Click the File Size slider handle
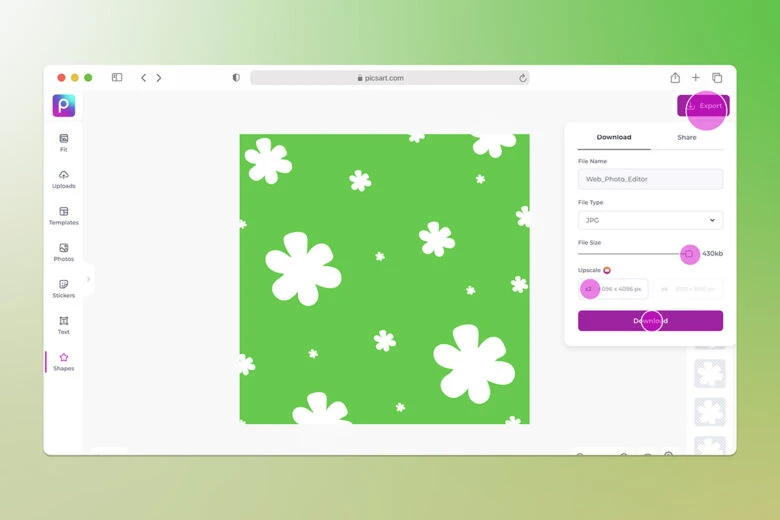The height and width of the screenshot is (520, 780). [x=689, y=254]
